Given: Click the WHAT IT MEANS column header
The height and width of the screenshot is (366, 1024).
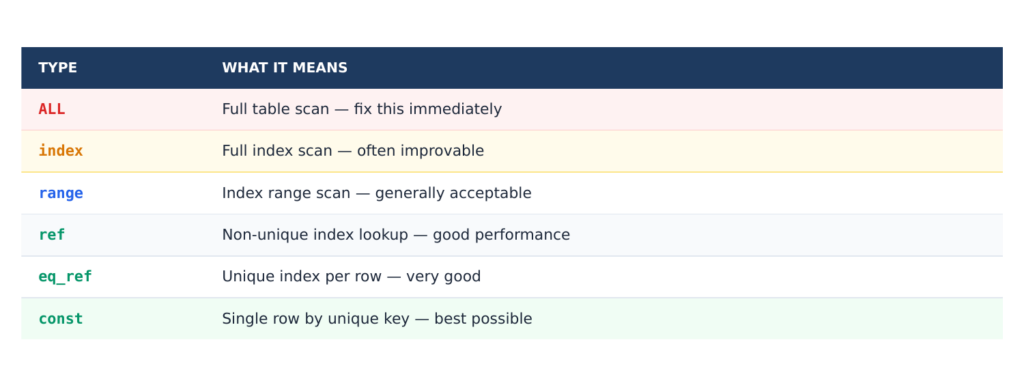Looking at the screenshot, I should [285, 68].
